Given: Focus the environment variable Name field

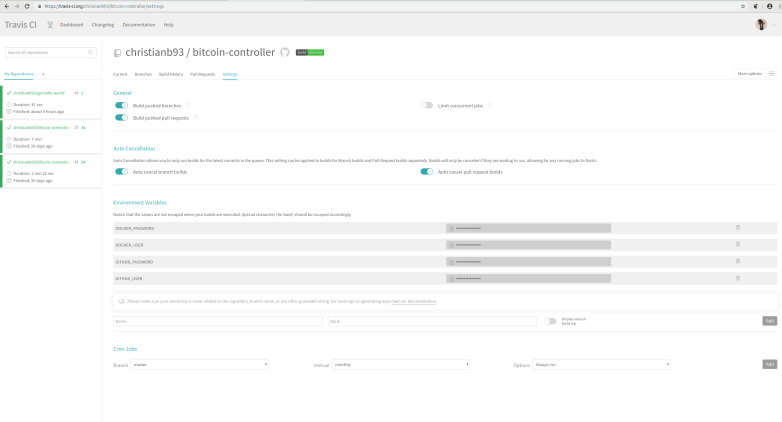Looking at the screenshot, I should pos(218,321).
